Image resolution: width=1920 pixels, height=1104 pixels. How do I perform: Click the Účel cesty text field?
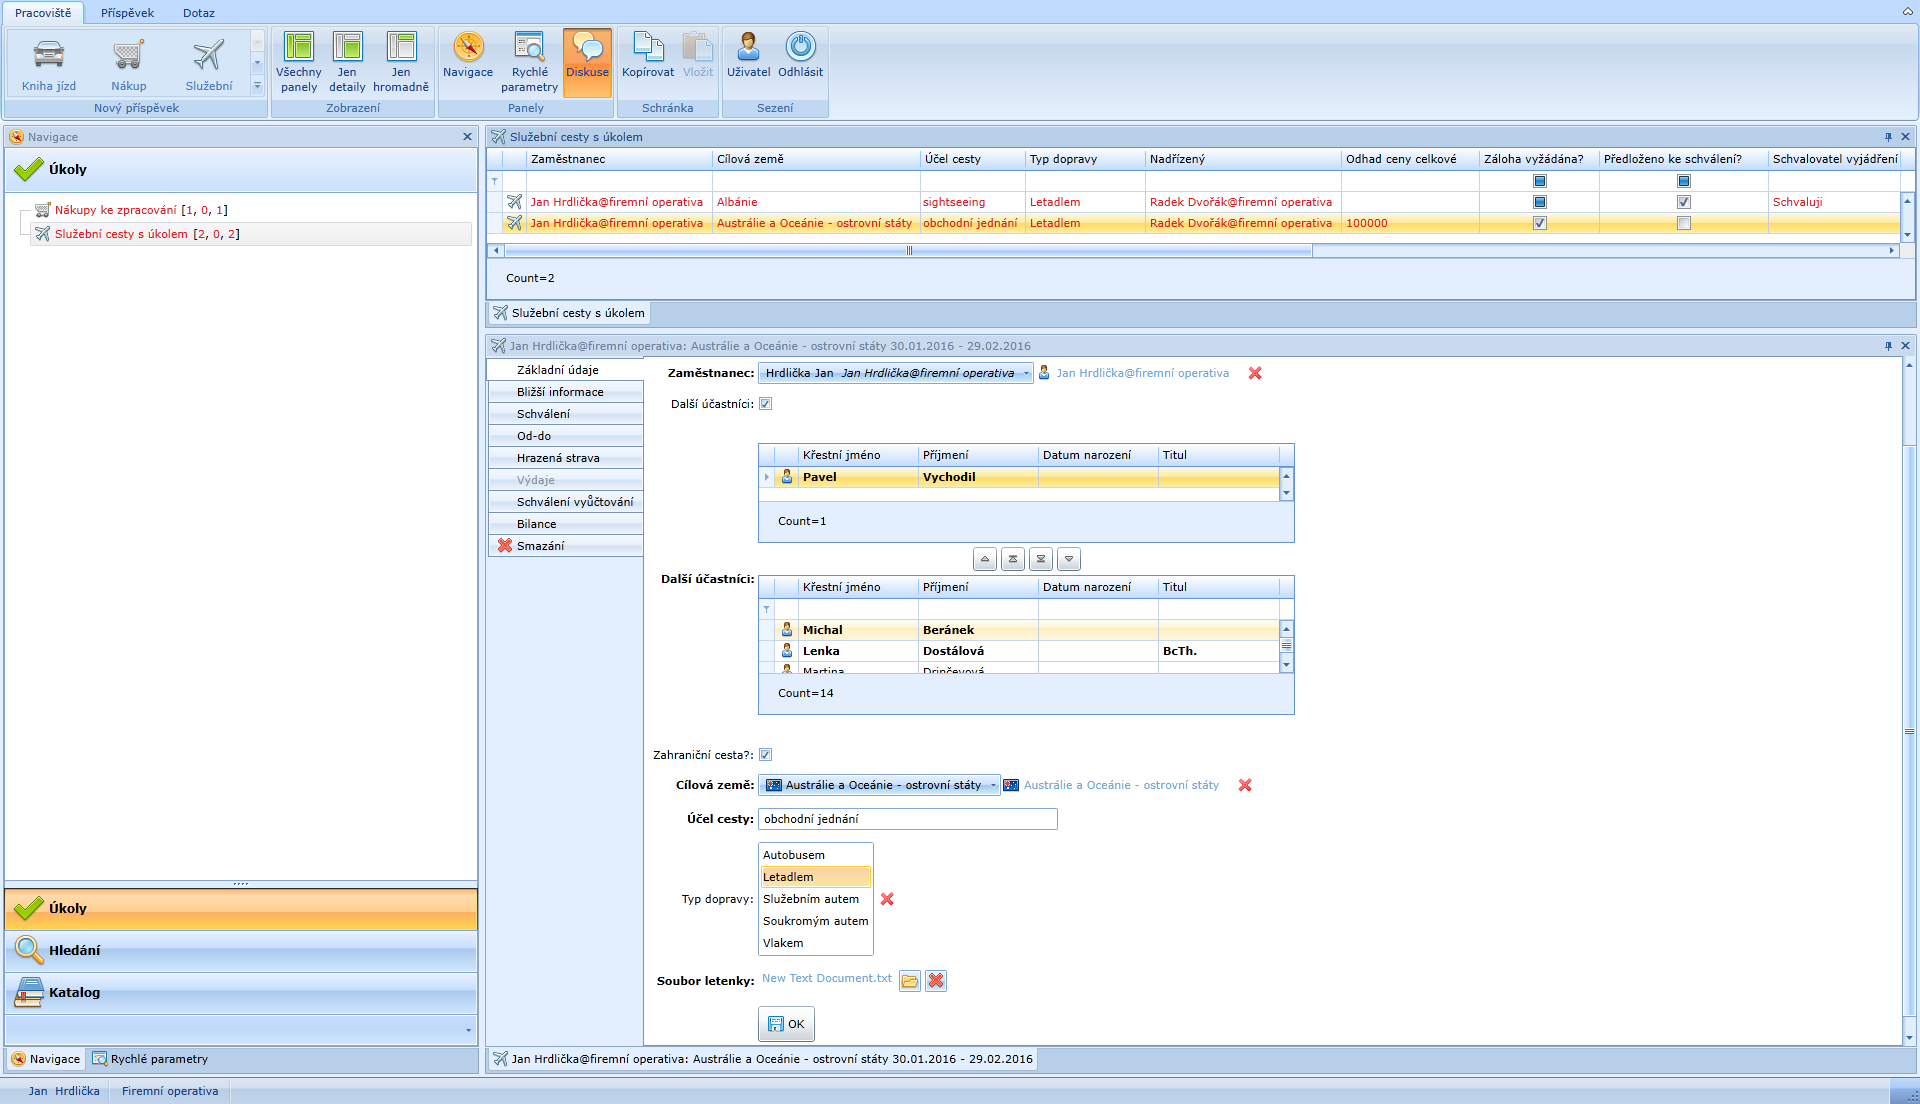907,819
